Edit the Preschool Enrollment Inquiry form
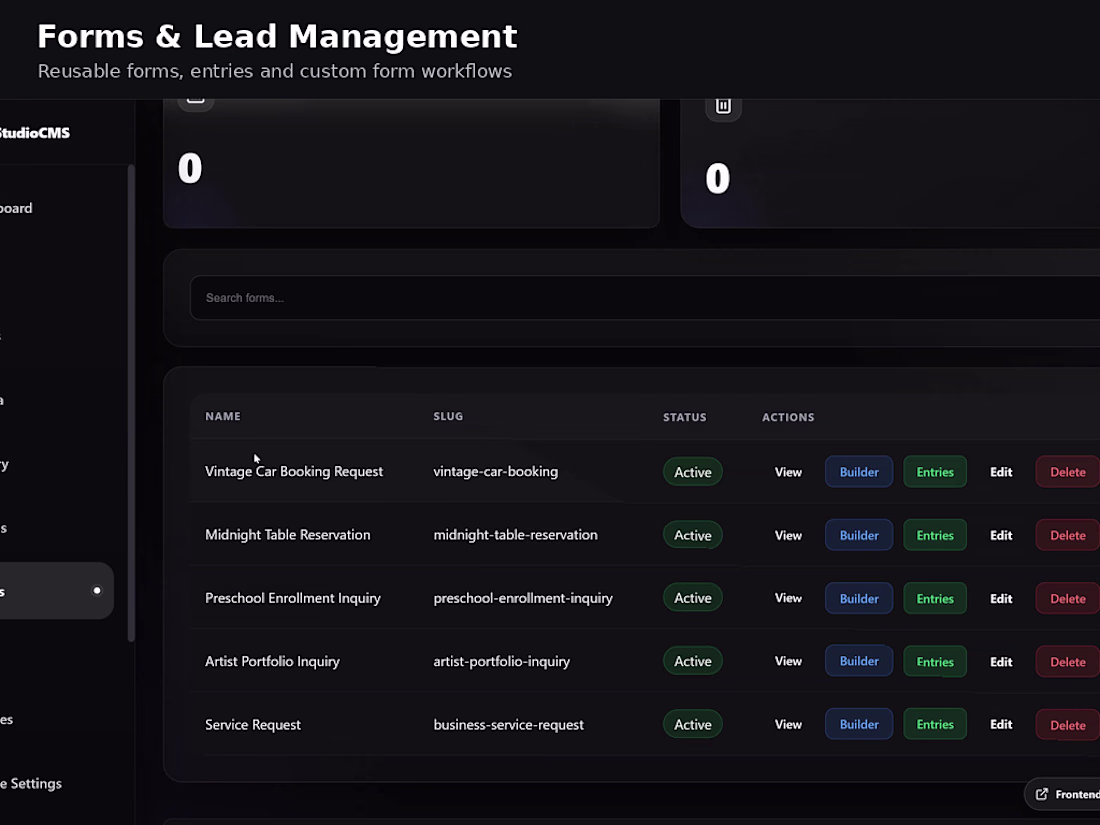Screen dimensions: 1100x825 1001,598
